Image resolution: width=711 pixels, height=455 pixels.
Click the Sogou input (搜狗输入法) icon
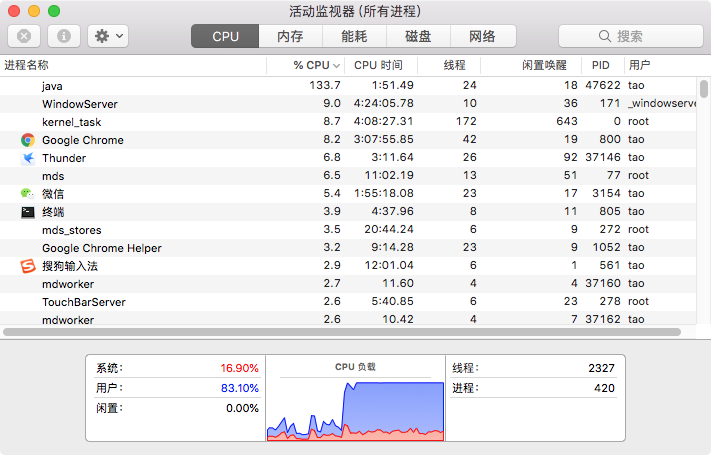(x=28, y=266)
